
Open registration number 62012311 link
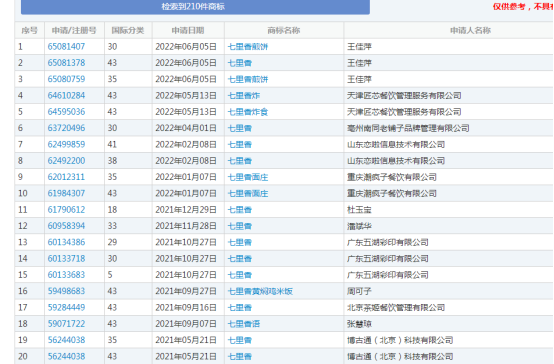pos(66,177)
